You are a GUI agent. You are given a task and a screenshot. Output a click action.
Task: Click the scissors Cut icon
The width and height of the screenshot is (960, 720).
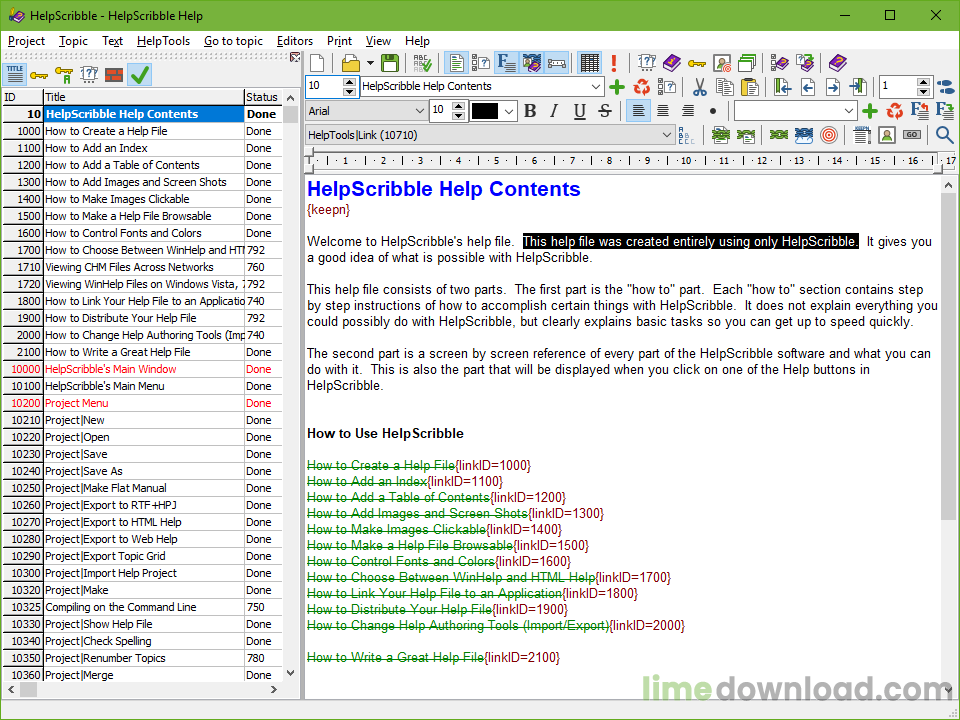700,87
